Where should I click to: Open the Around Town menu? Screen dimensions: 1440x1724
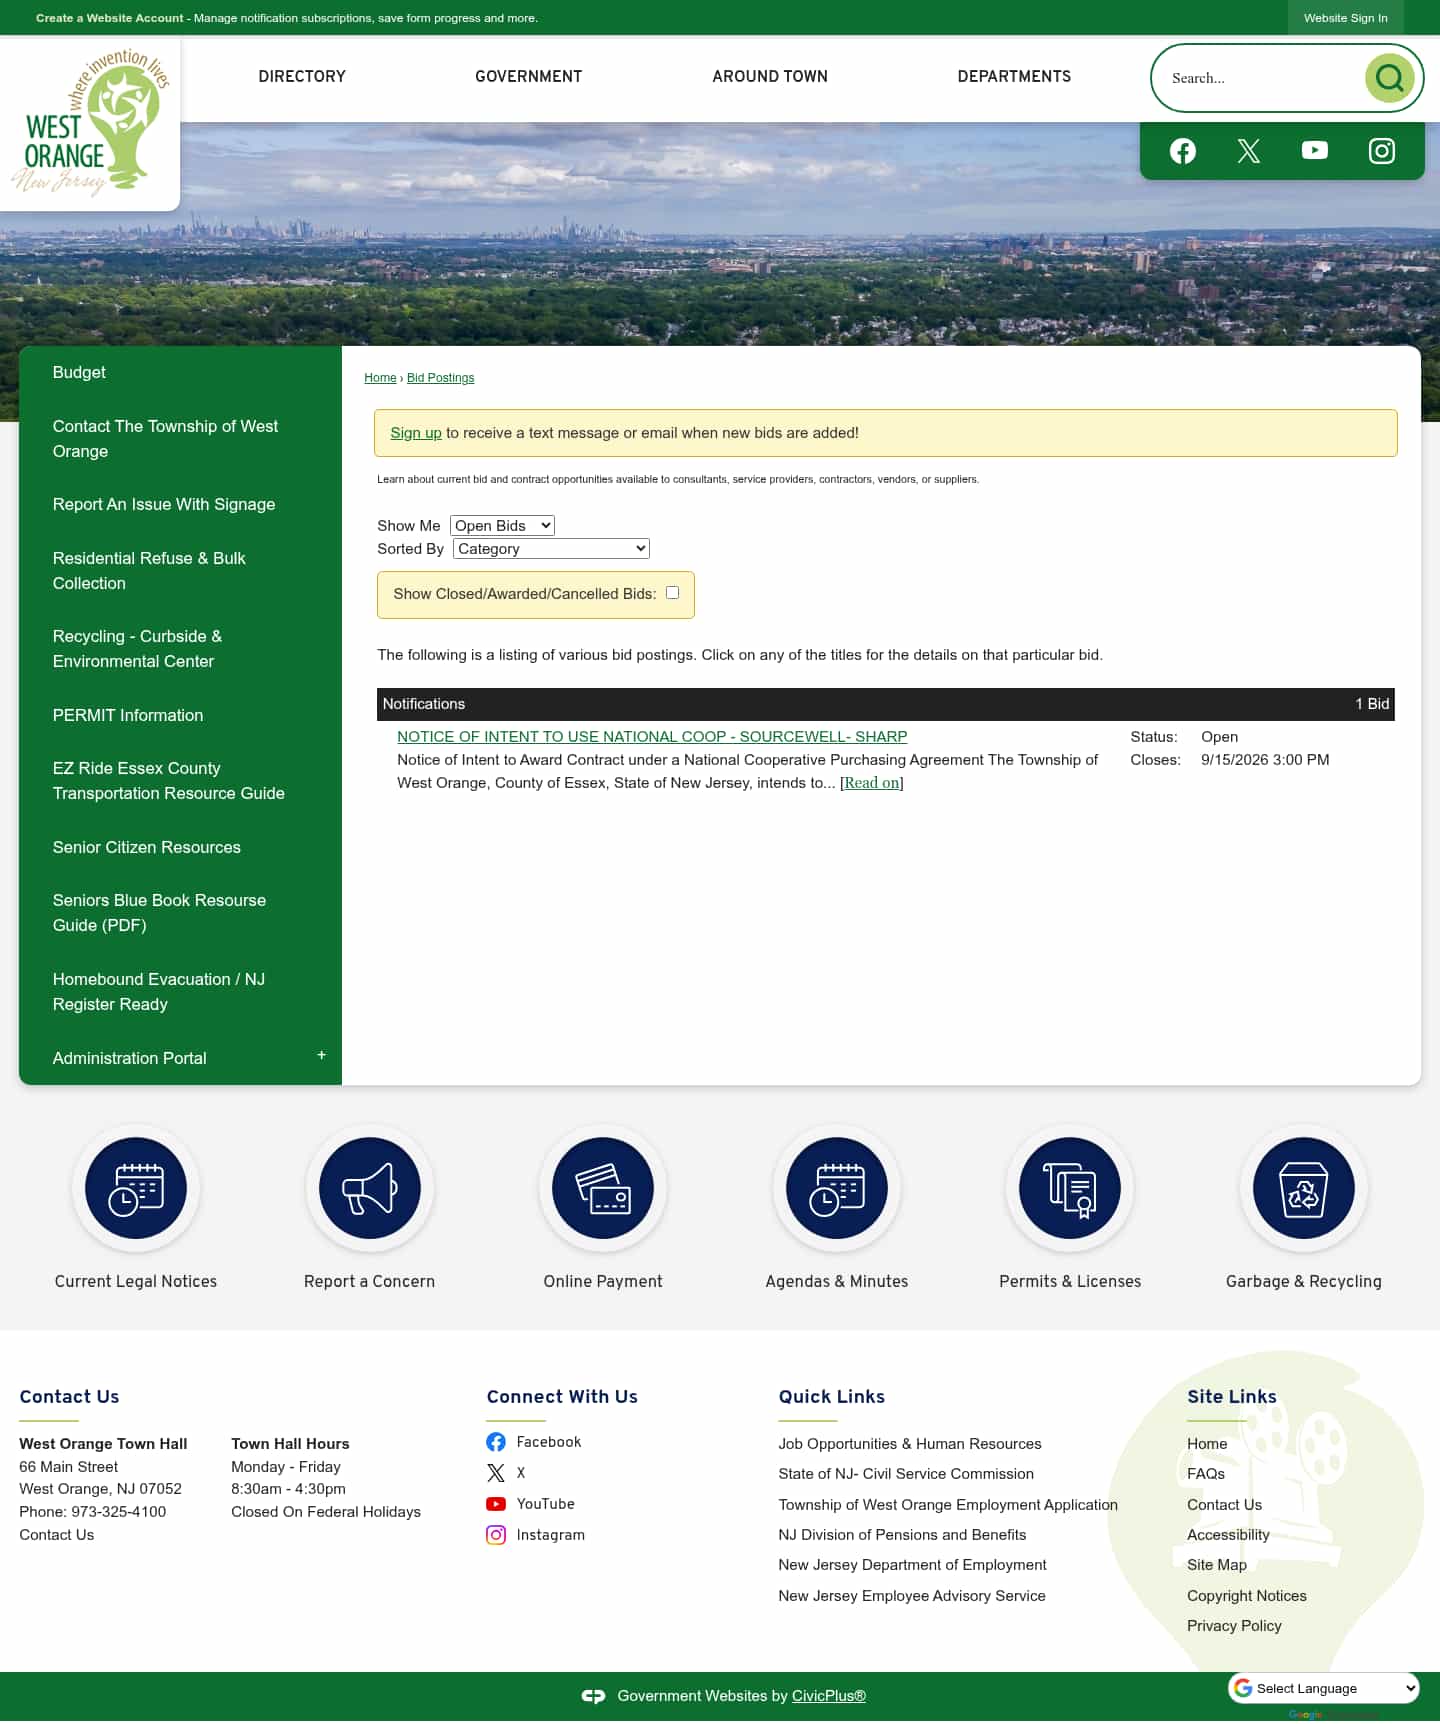(x=770, y=76)
